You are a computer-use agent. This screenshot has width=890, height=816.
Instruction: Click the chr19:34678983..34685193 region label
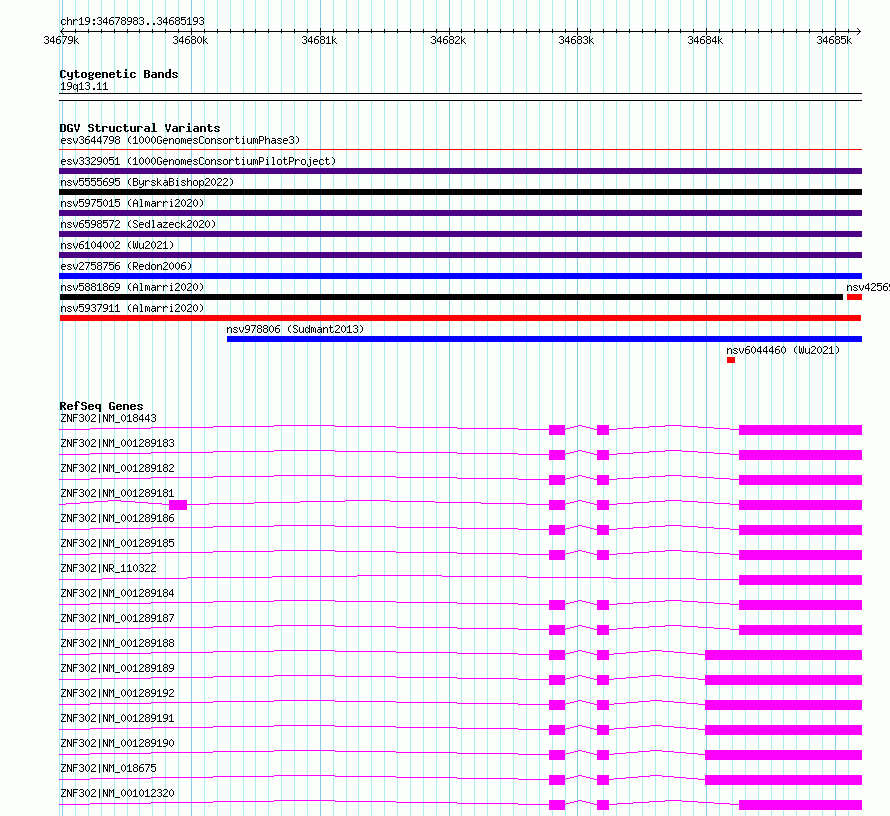[132, 21]
